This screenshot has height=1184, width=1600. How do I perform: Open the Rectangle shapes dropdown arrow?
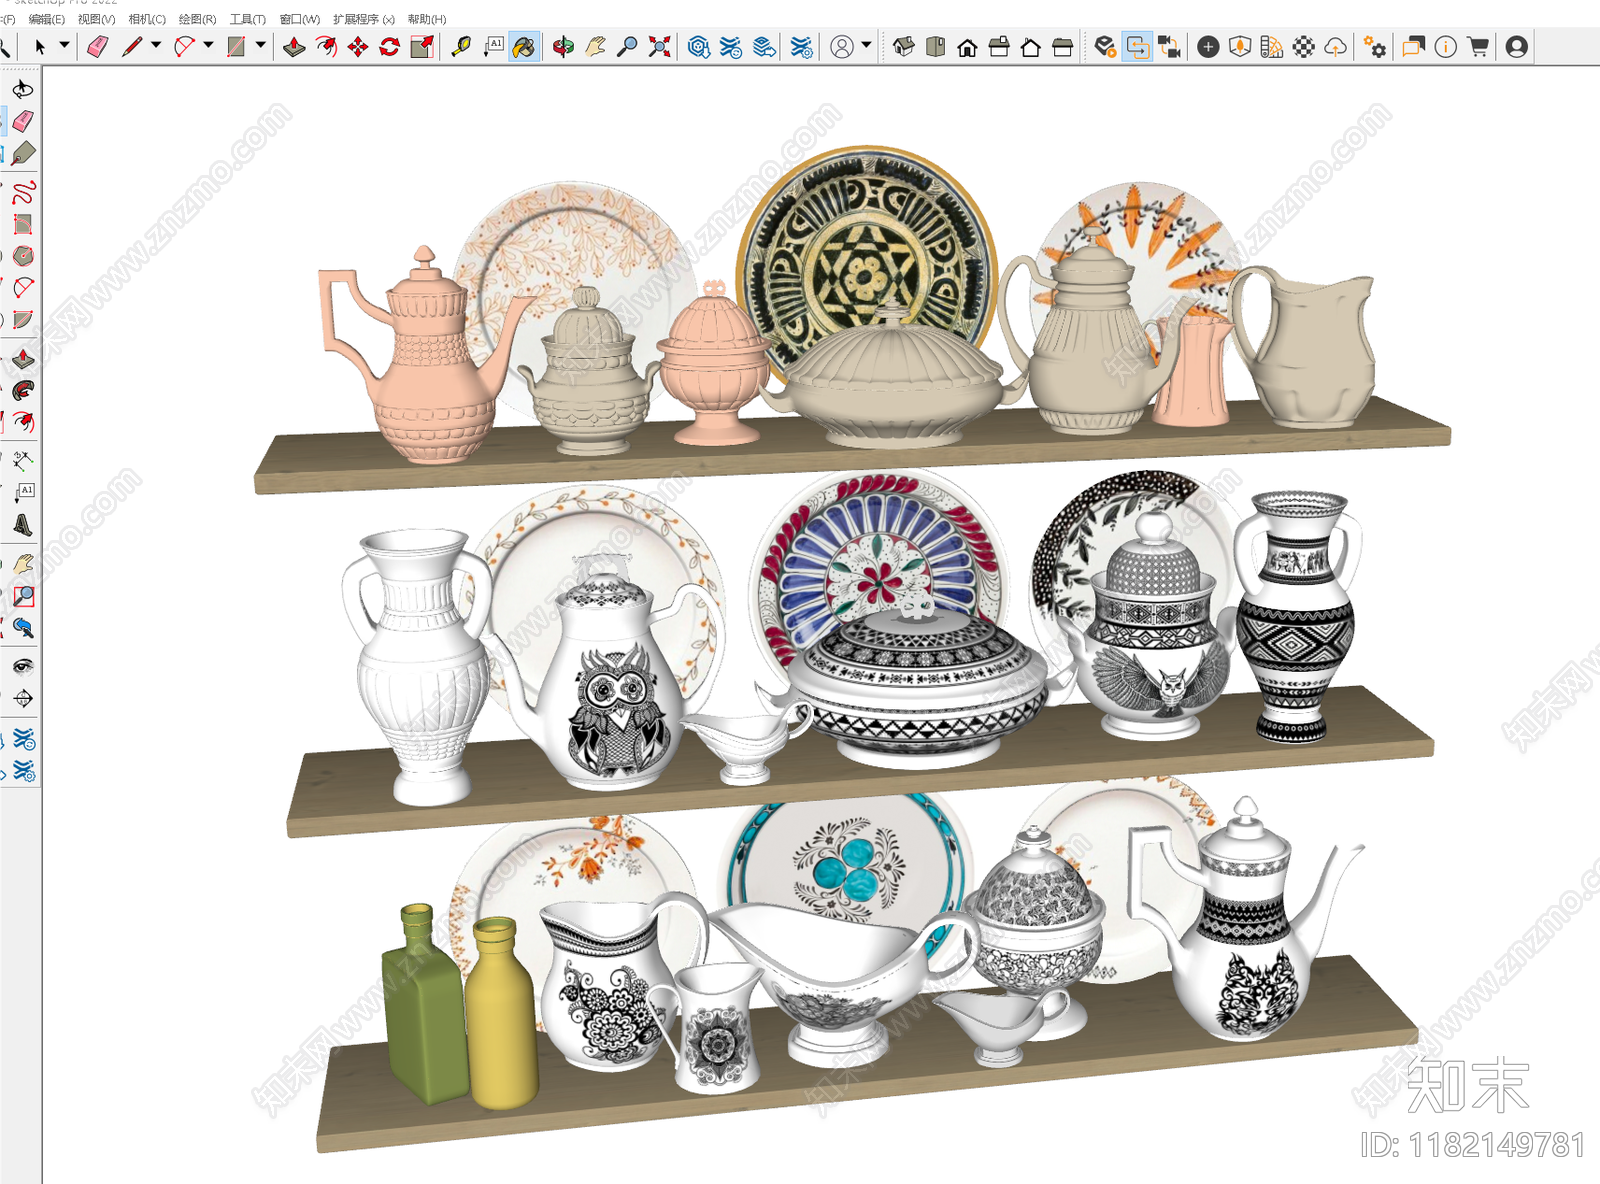coord(261,45)
